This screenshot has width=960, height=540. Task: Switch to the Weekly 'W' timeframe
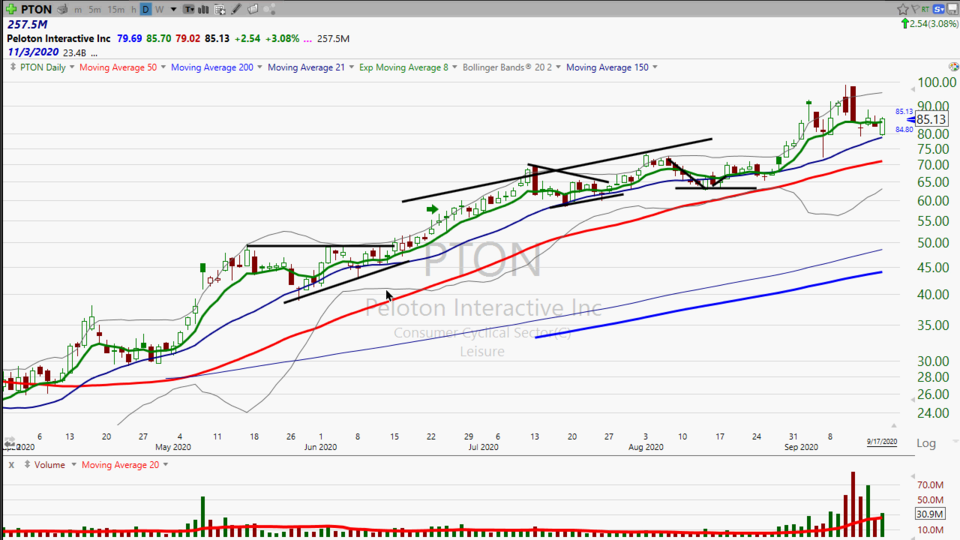159,10
